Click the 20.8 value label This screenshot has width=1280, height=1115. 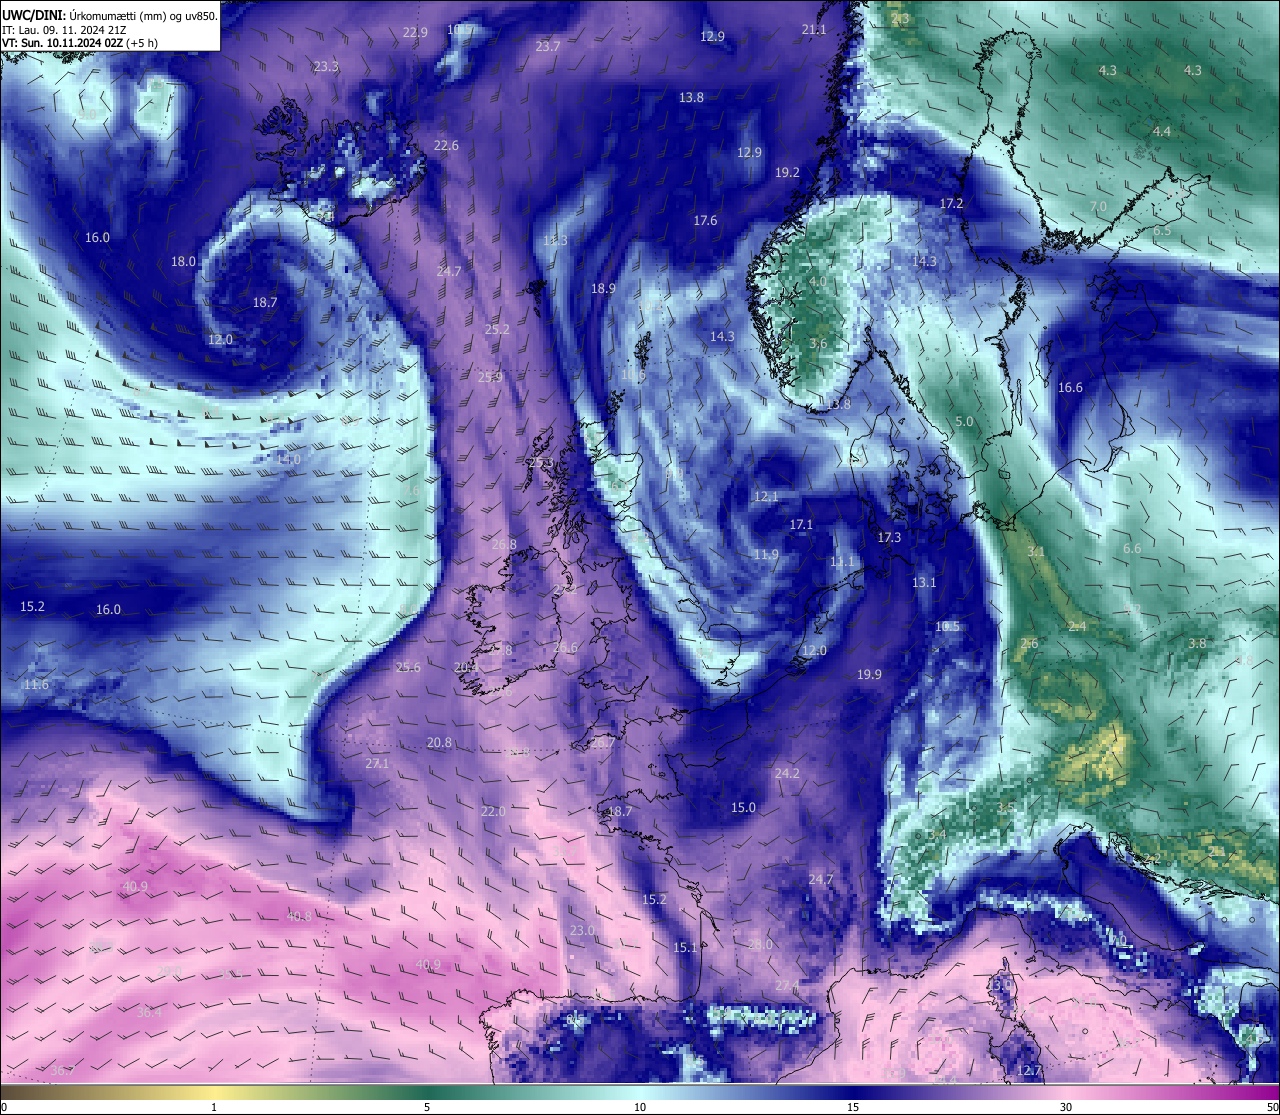439,743
